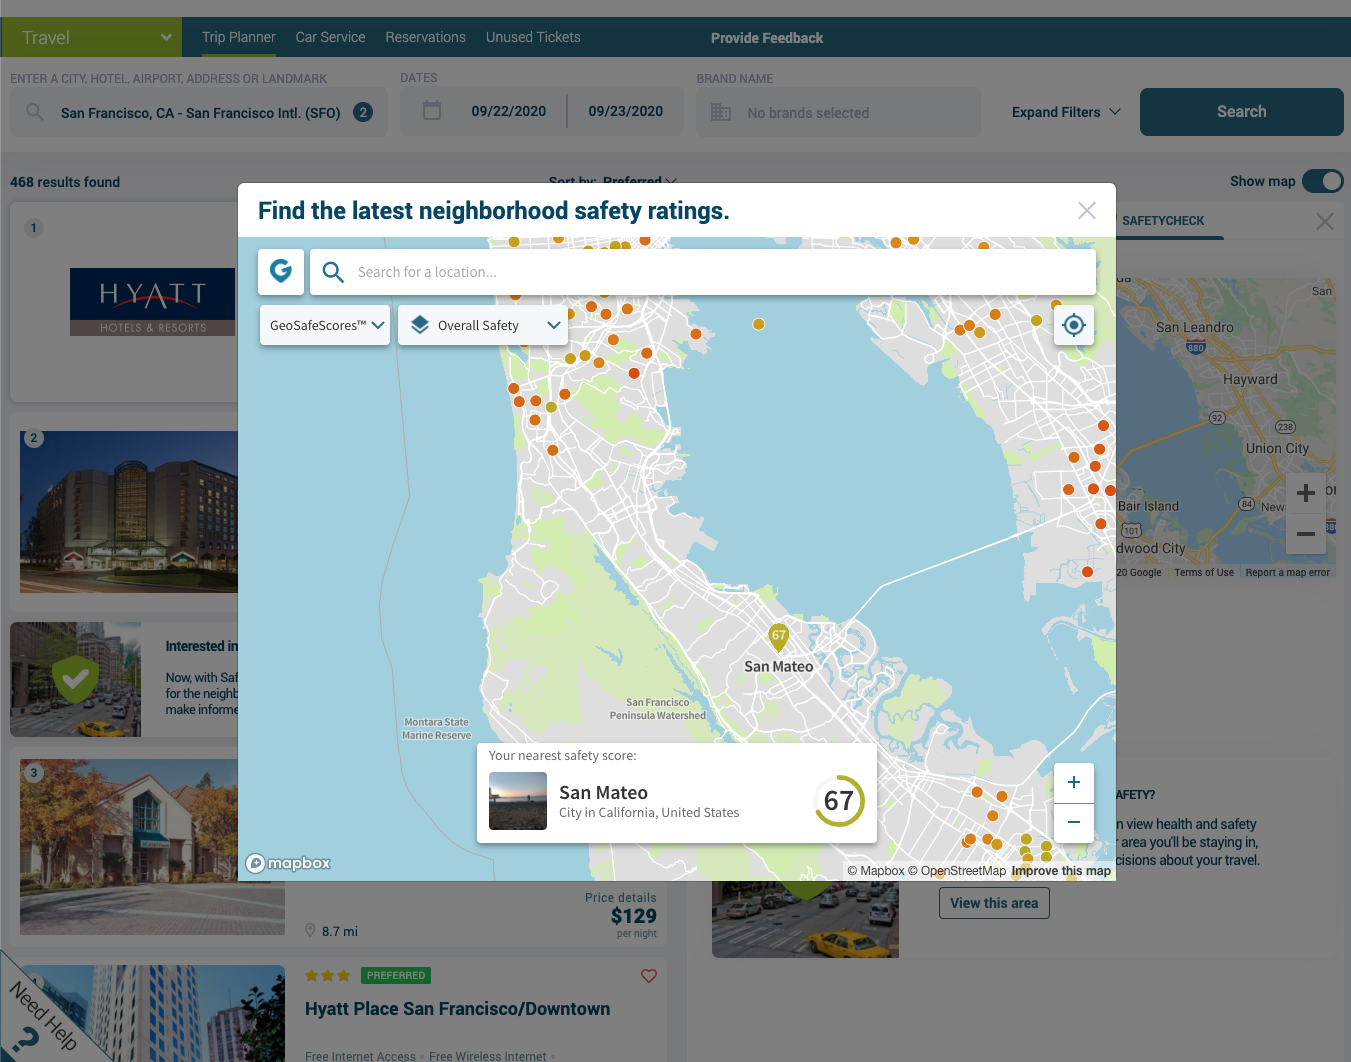The width and height of the screenshot is (1351, 1062).
Task: Open Hyatt Place San Francisco/Downtown listing
Action: [x=457, y=1009]
